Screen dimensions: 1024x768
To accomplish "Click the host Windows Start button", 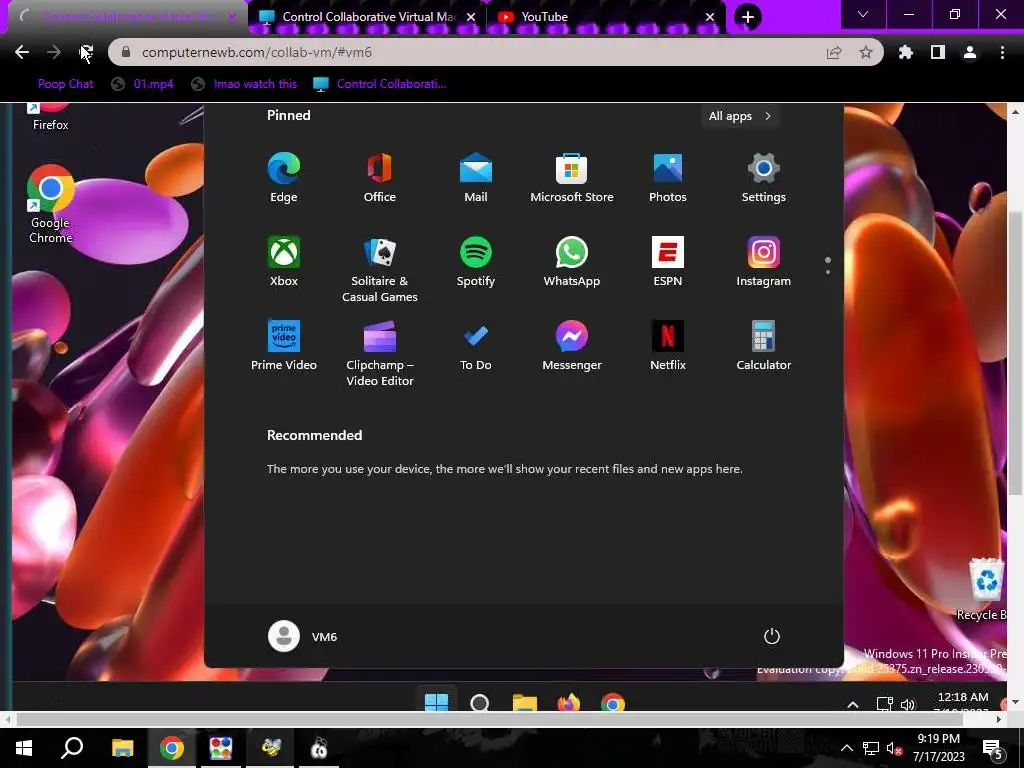I will pos(24,748).
